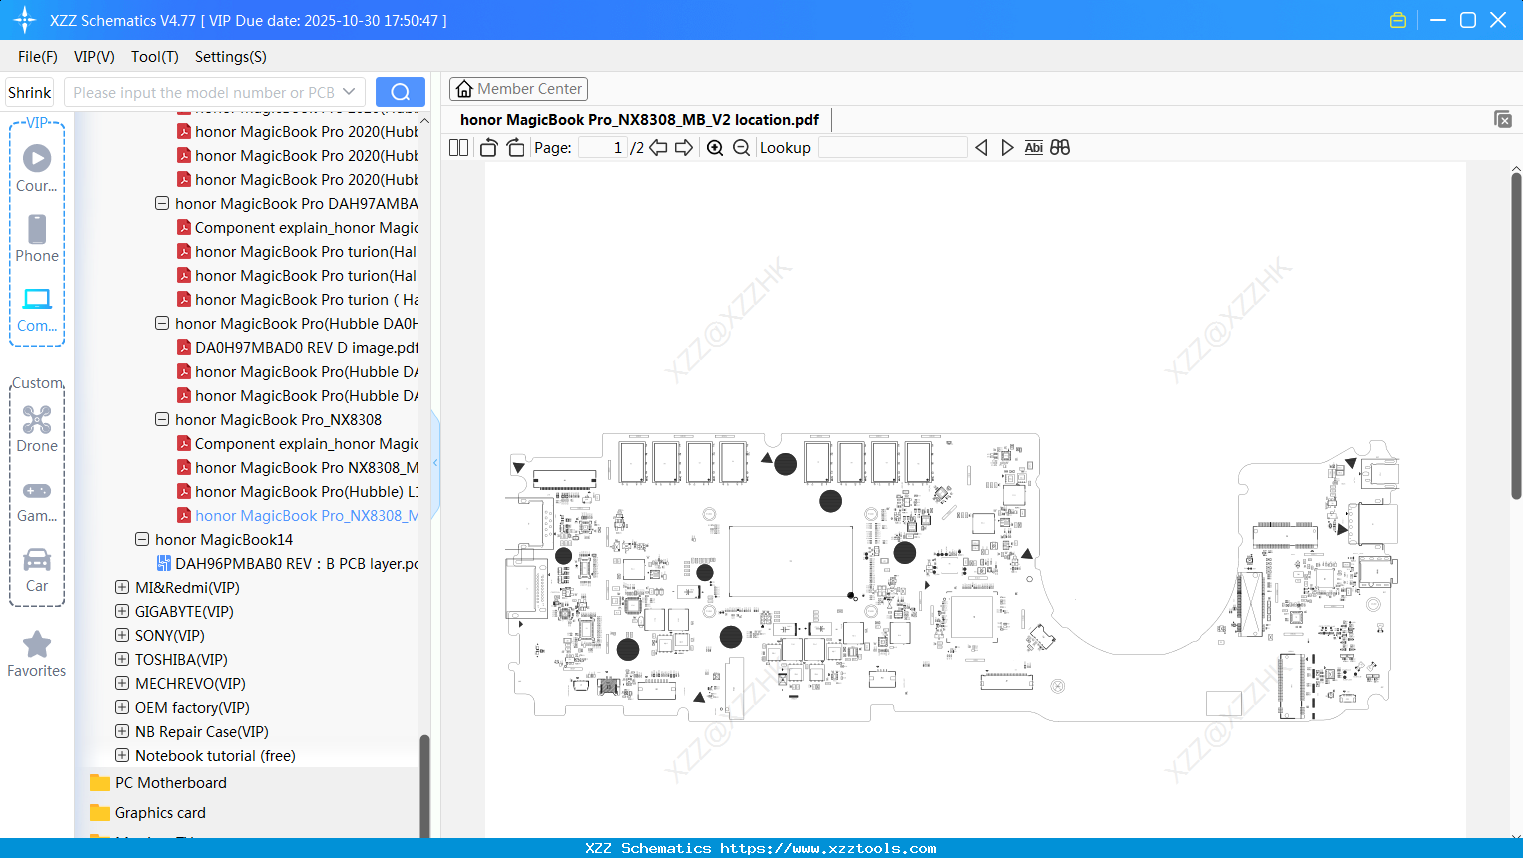Expand the MECHREVO(VIP) node
Viewport: 1523px width, 858px height.
click(x=122, y=683)
